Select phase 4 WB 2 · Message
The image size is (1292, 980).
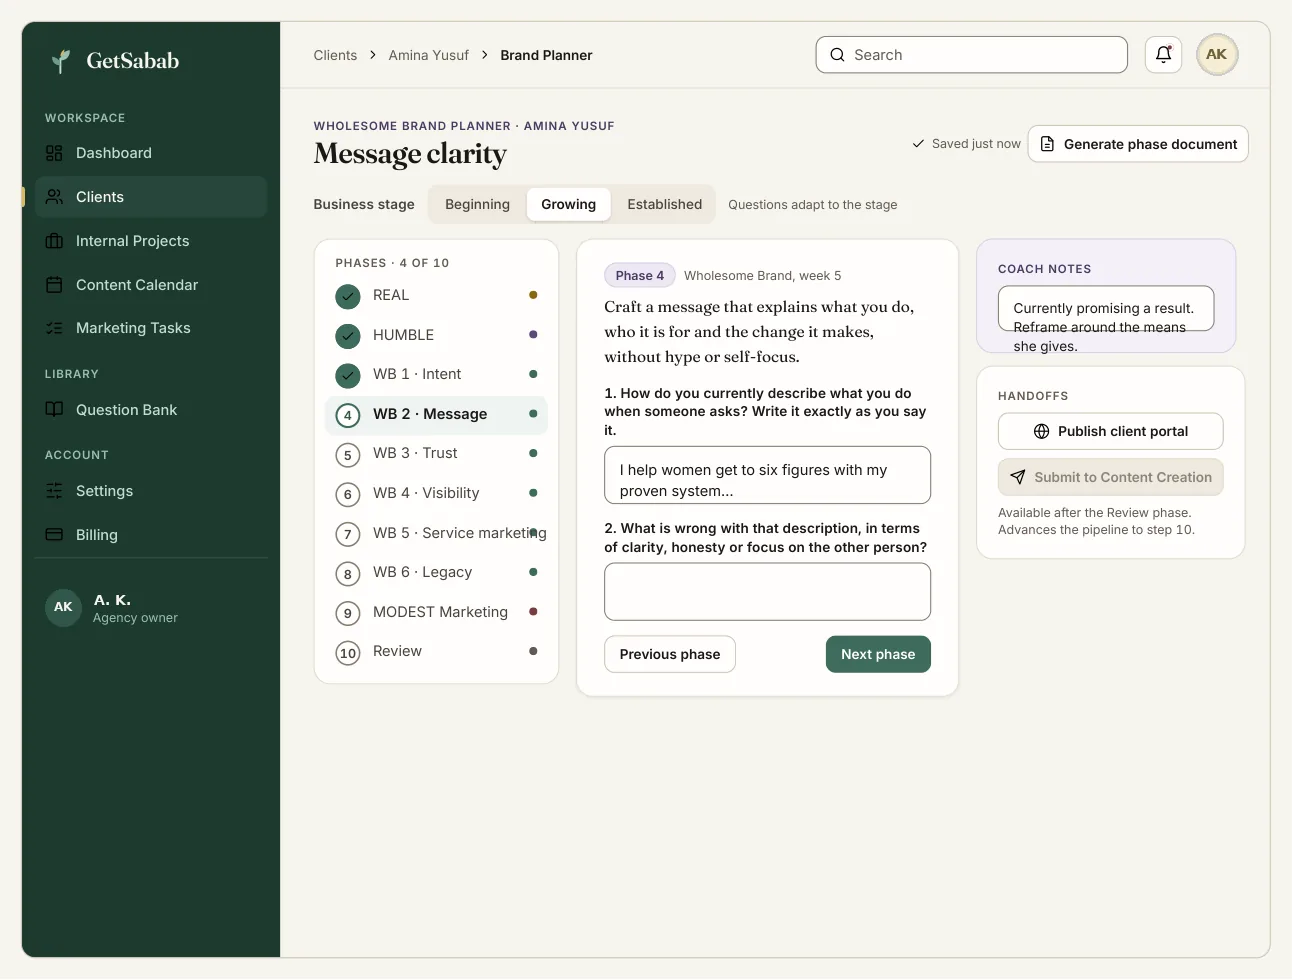point(437,414)
